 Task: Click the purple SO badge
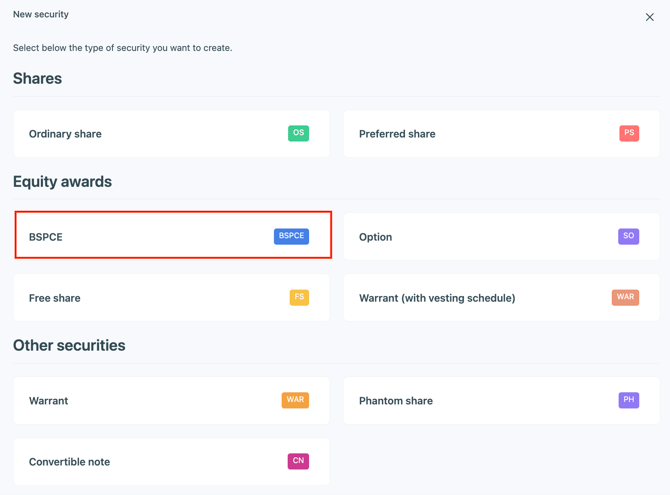(x=628, y=236)
